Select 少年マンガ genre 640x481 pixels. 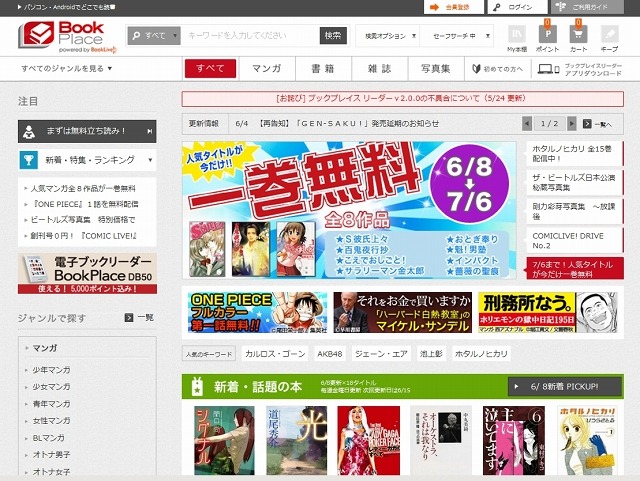51,370
